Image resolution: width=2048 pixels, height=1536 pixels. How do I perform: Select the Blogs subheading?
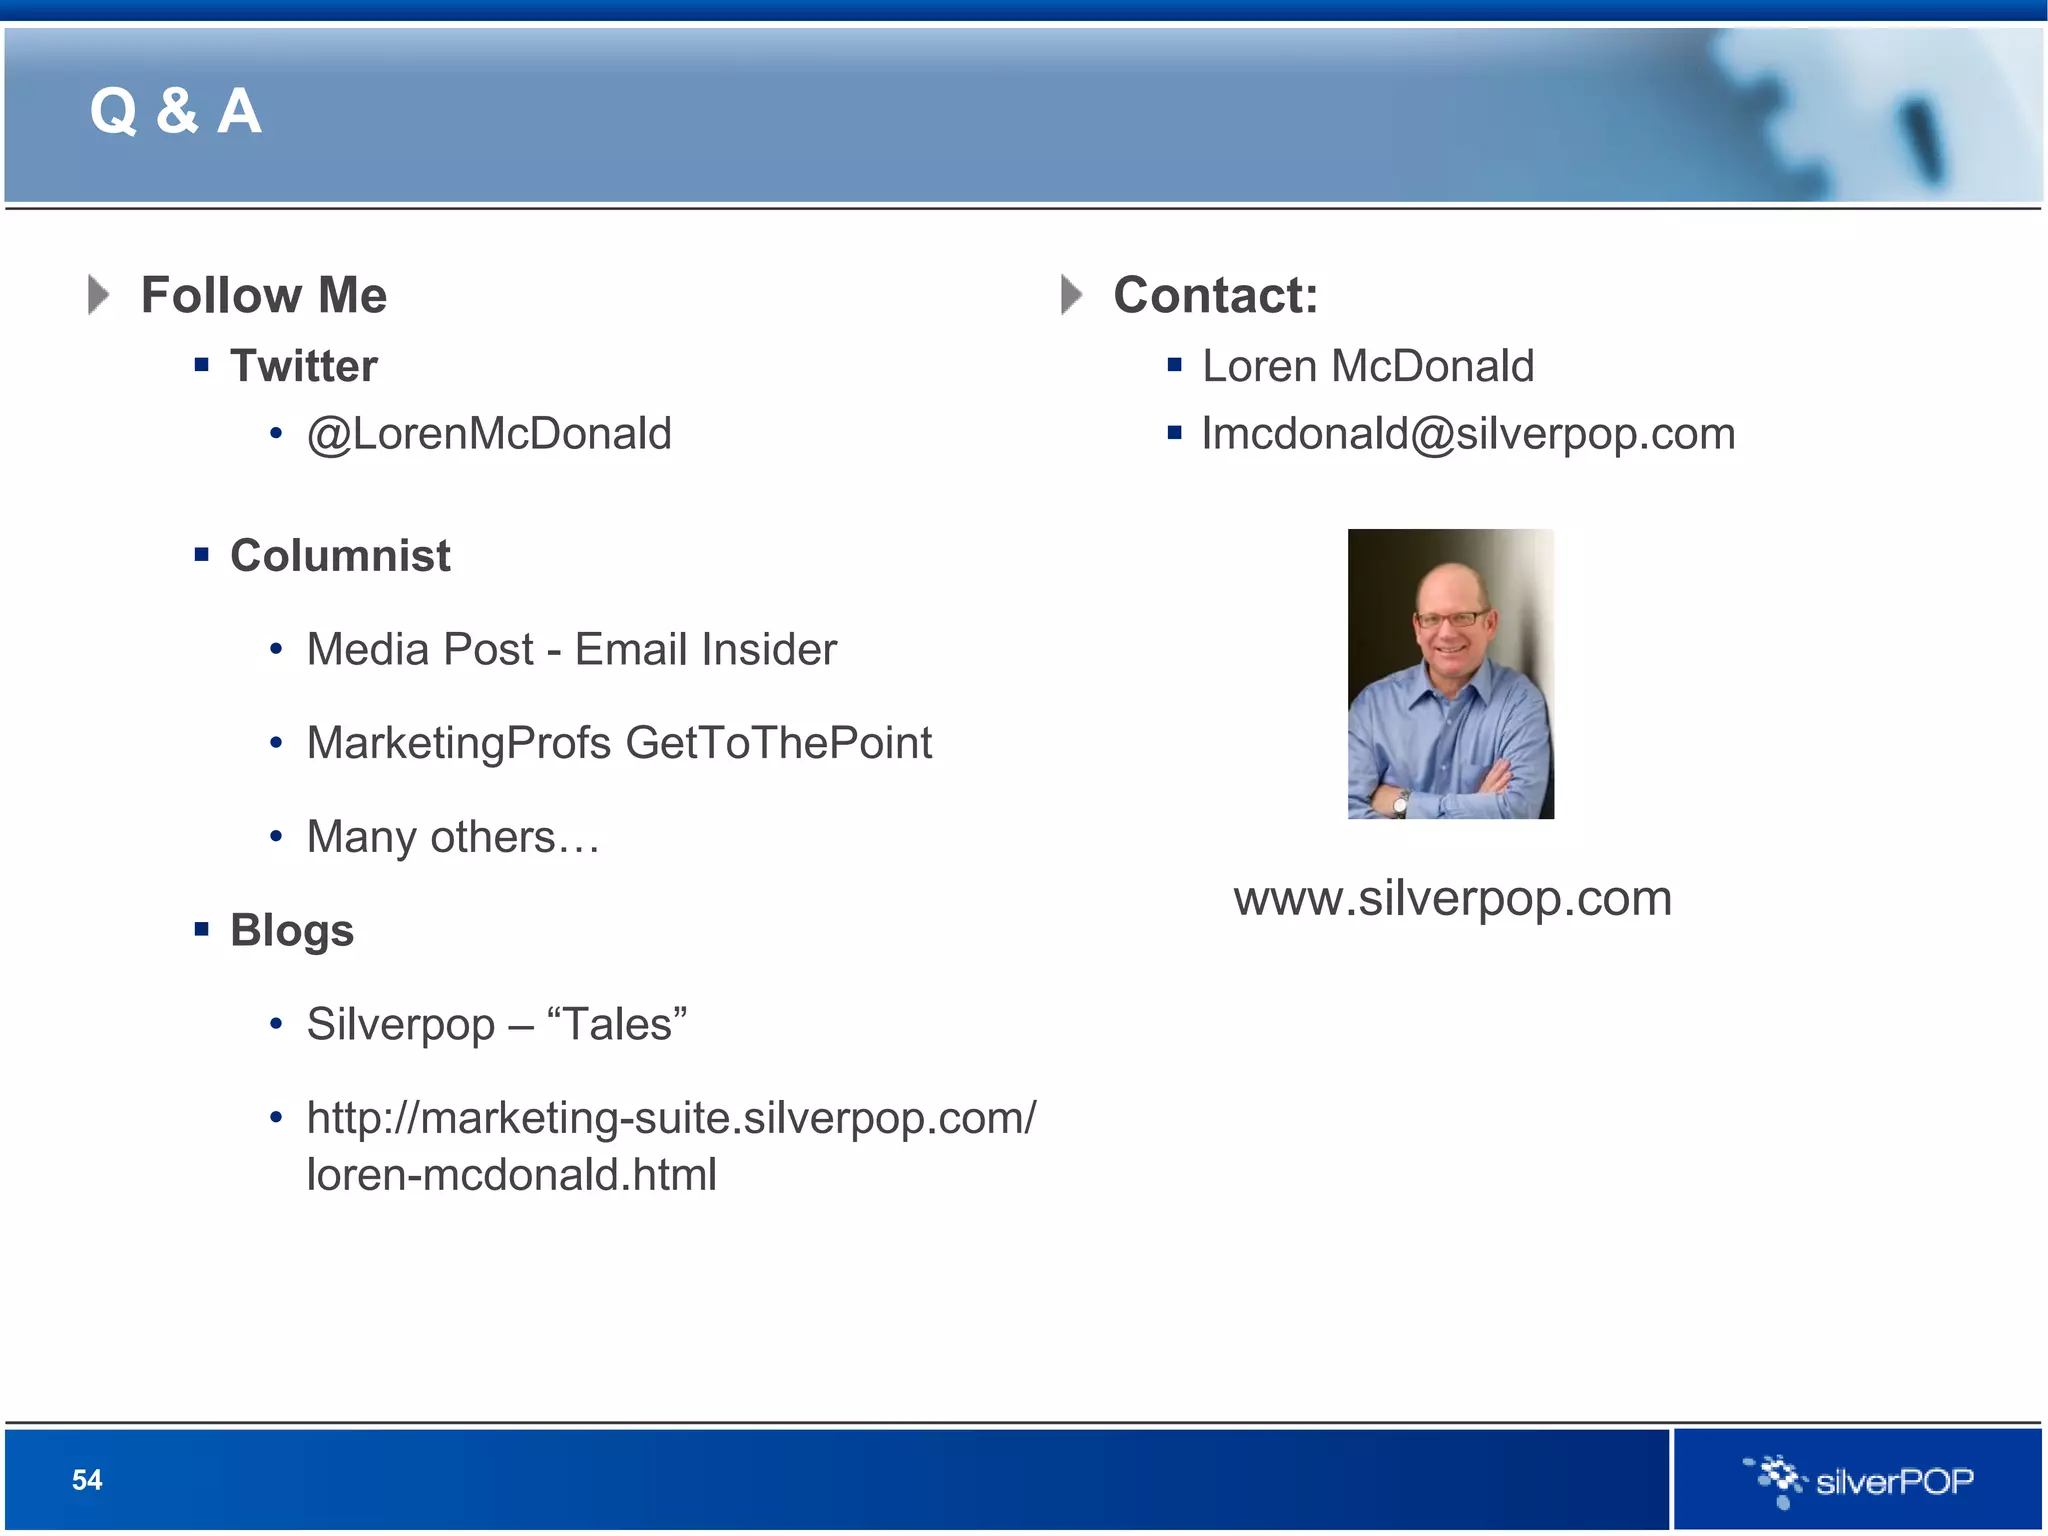click(292, 931)
